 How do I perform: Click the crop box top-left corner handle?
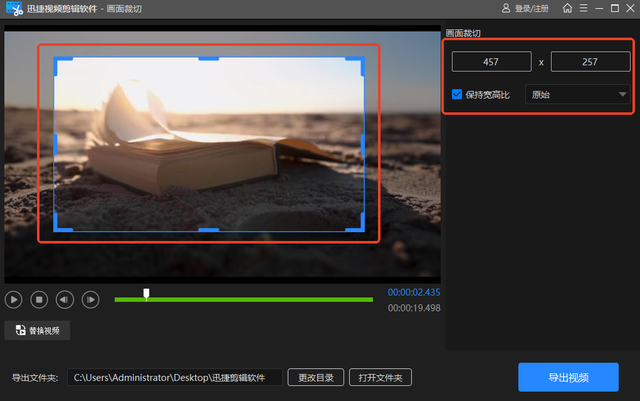(57, 60)
